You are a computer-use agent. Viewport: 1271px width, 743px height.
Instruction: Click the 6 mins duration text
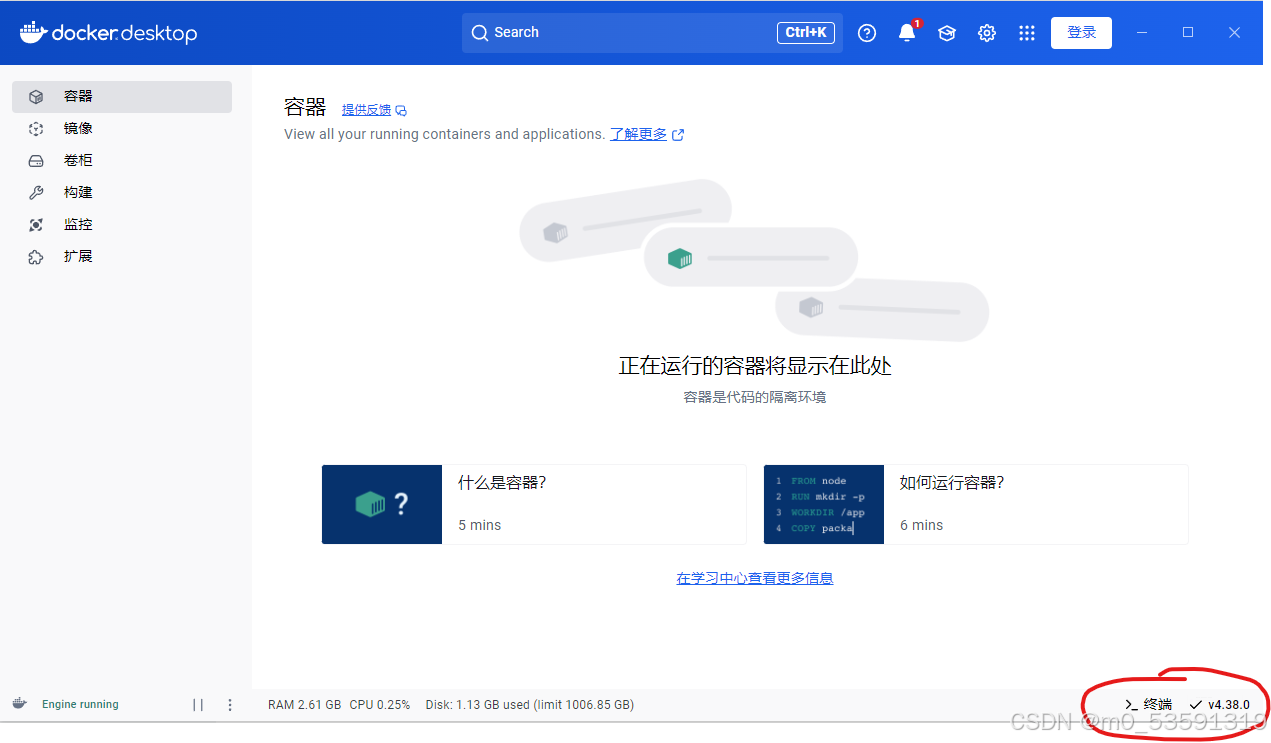pyautogui.click(x=922, y=525)
